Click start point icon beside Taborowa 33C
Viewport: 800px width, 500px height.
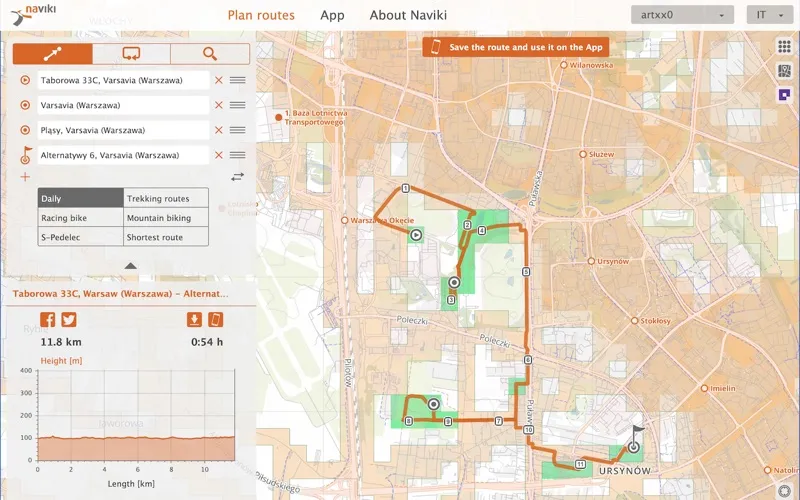point(24,80)
